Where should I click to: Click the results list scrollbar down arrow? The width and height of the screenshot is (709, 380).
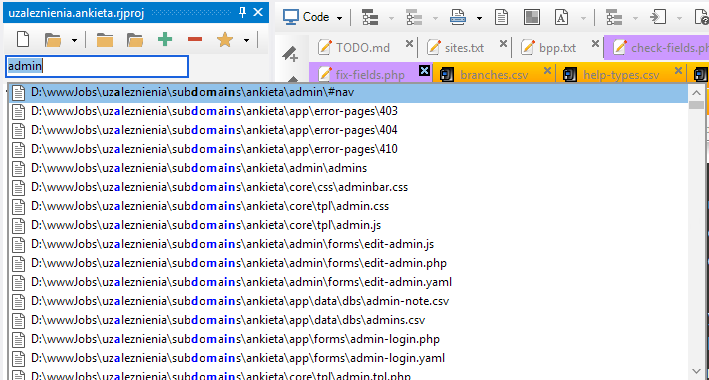click(696, 372)
